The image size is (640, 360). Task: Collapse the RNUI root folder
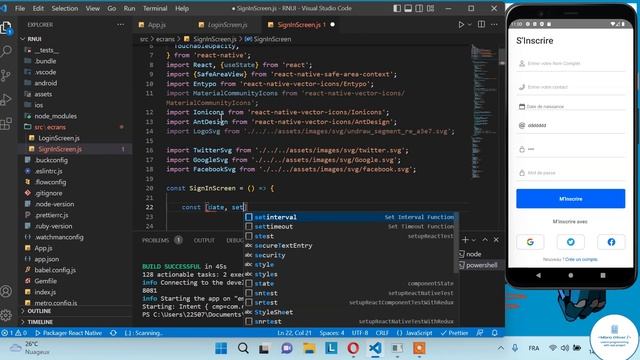35,39
